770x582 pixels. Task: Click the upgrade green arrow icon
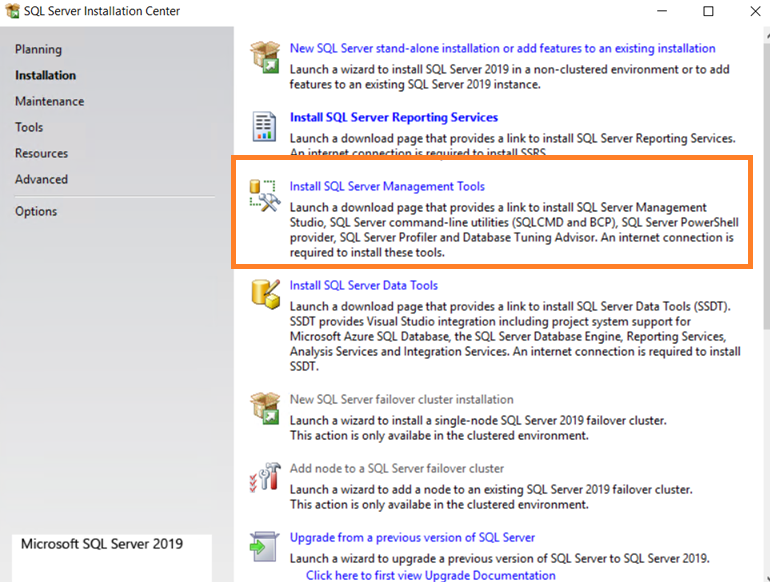(264, 546)
